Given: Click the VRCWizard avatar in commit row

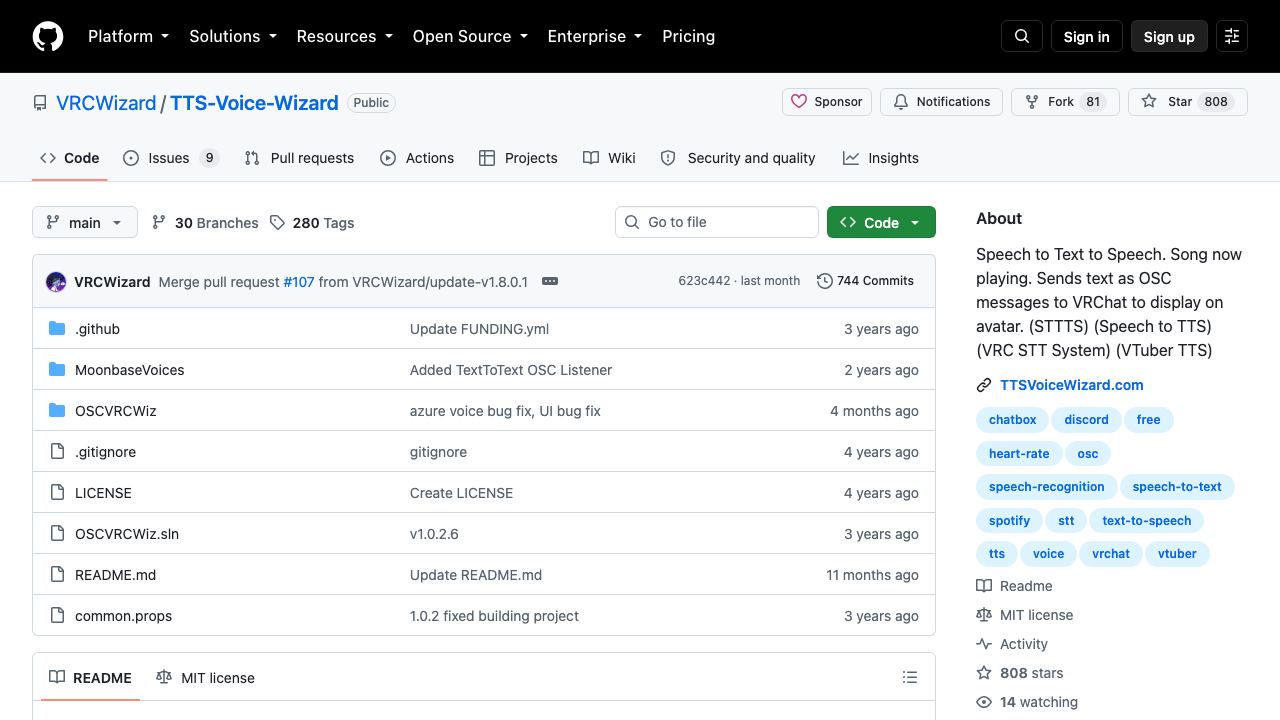Looking at the screenshot, I should pos(56,282).
